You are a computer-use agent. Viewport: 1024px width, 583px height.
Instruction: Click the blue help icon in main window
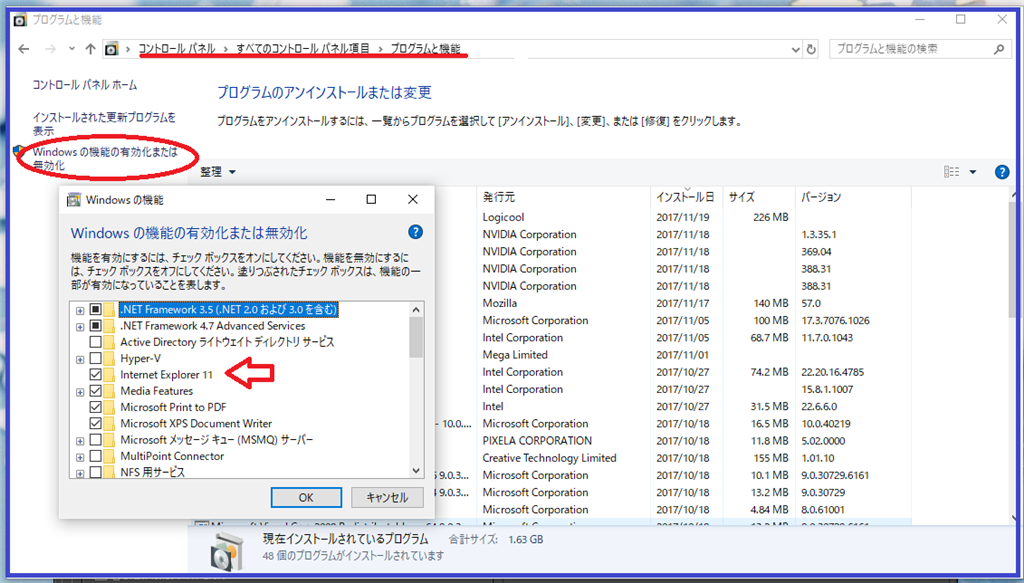(1001, 172)
